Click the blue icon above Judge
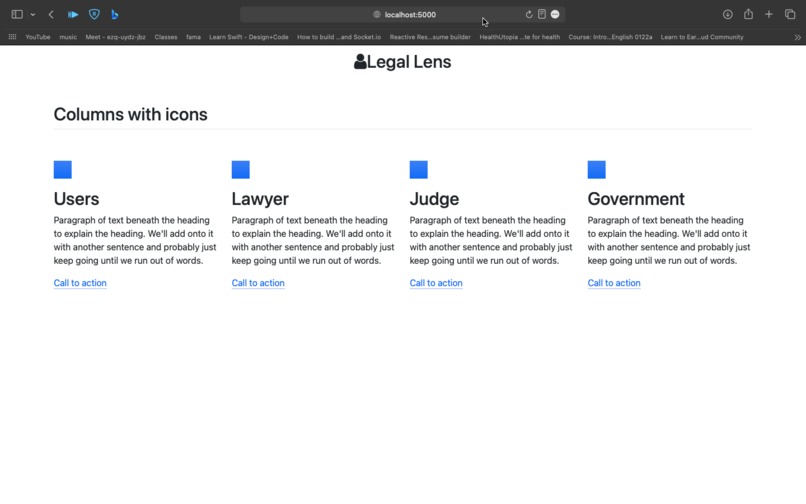Viewport: 806px width, 504px height. (418, 170)
